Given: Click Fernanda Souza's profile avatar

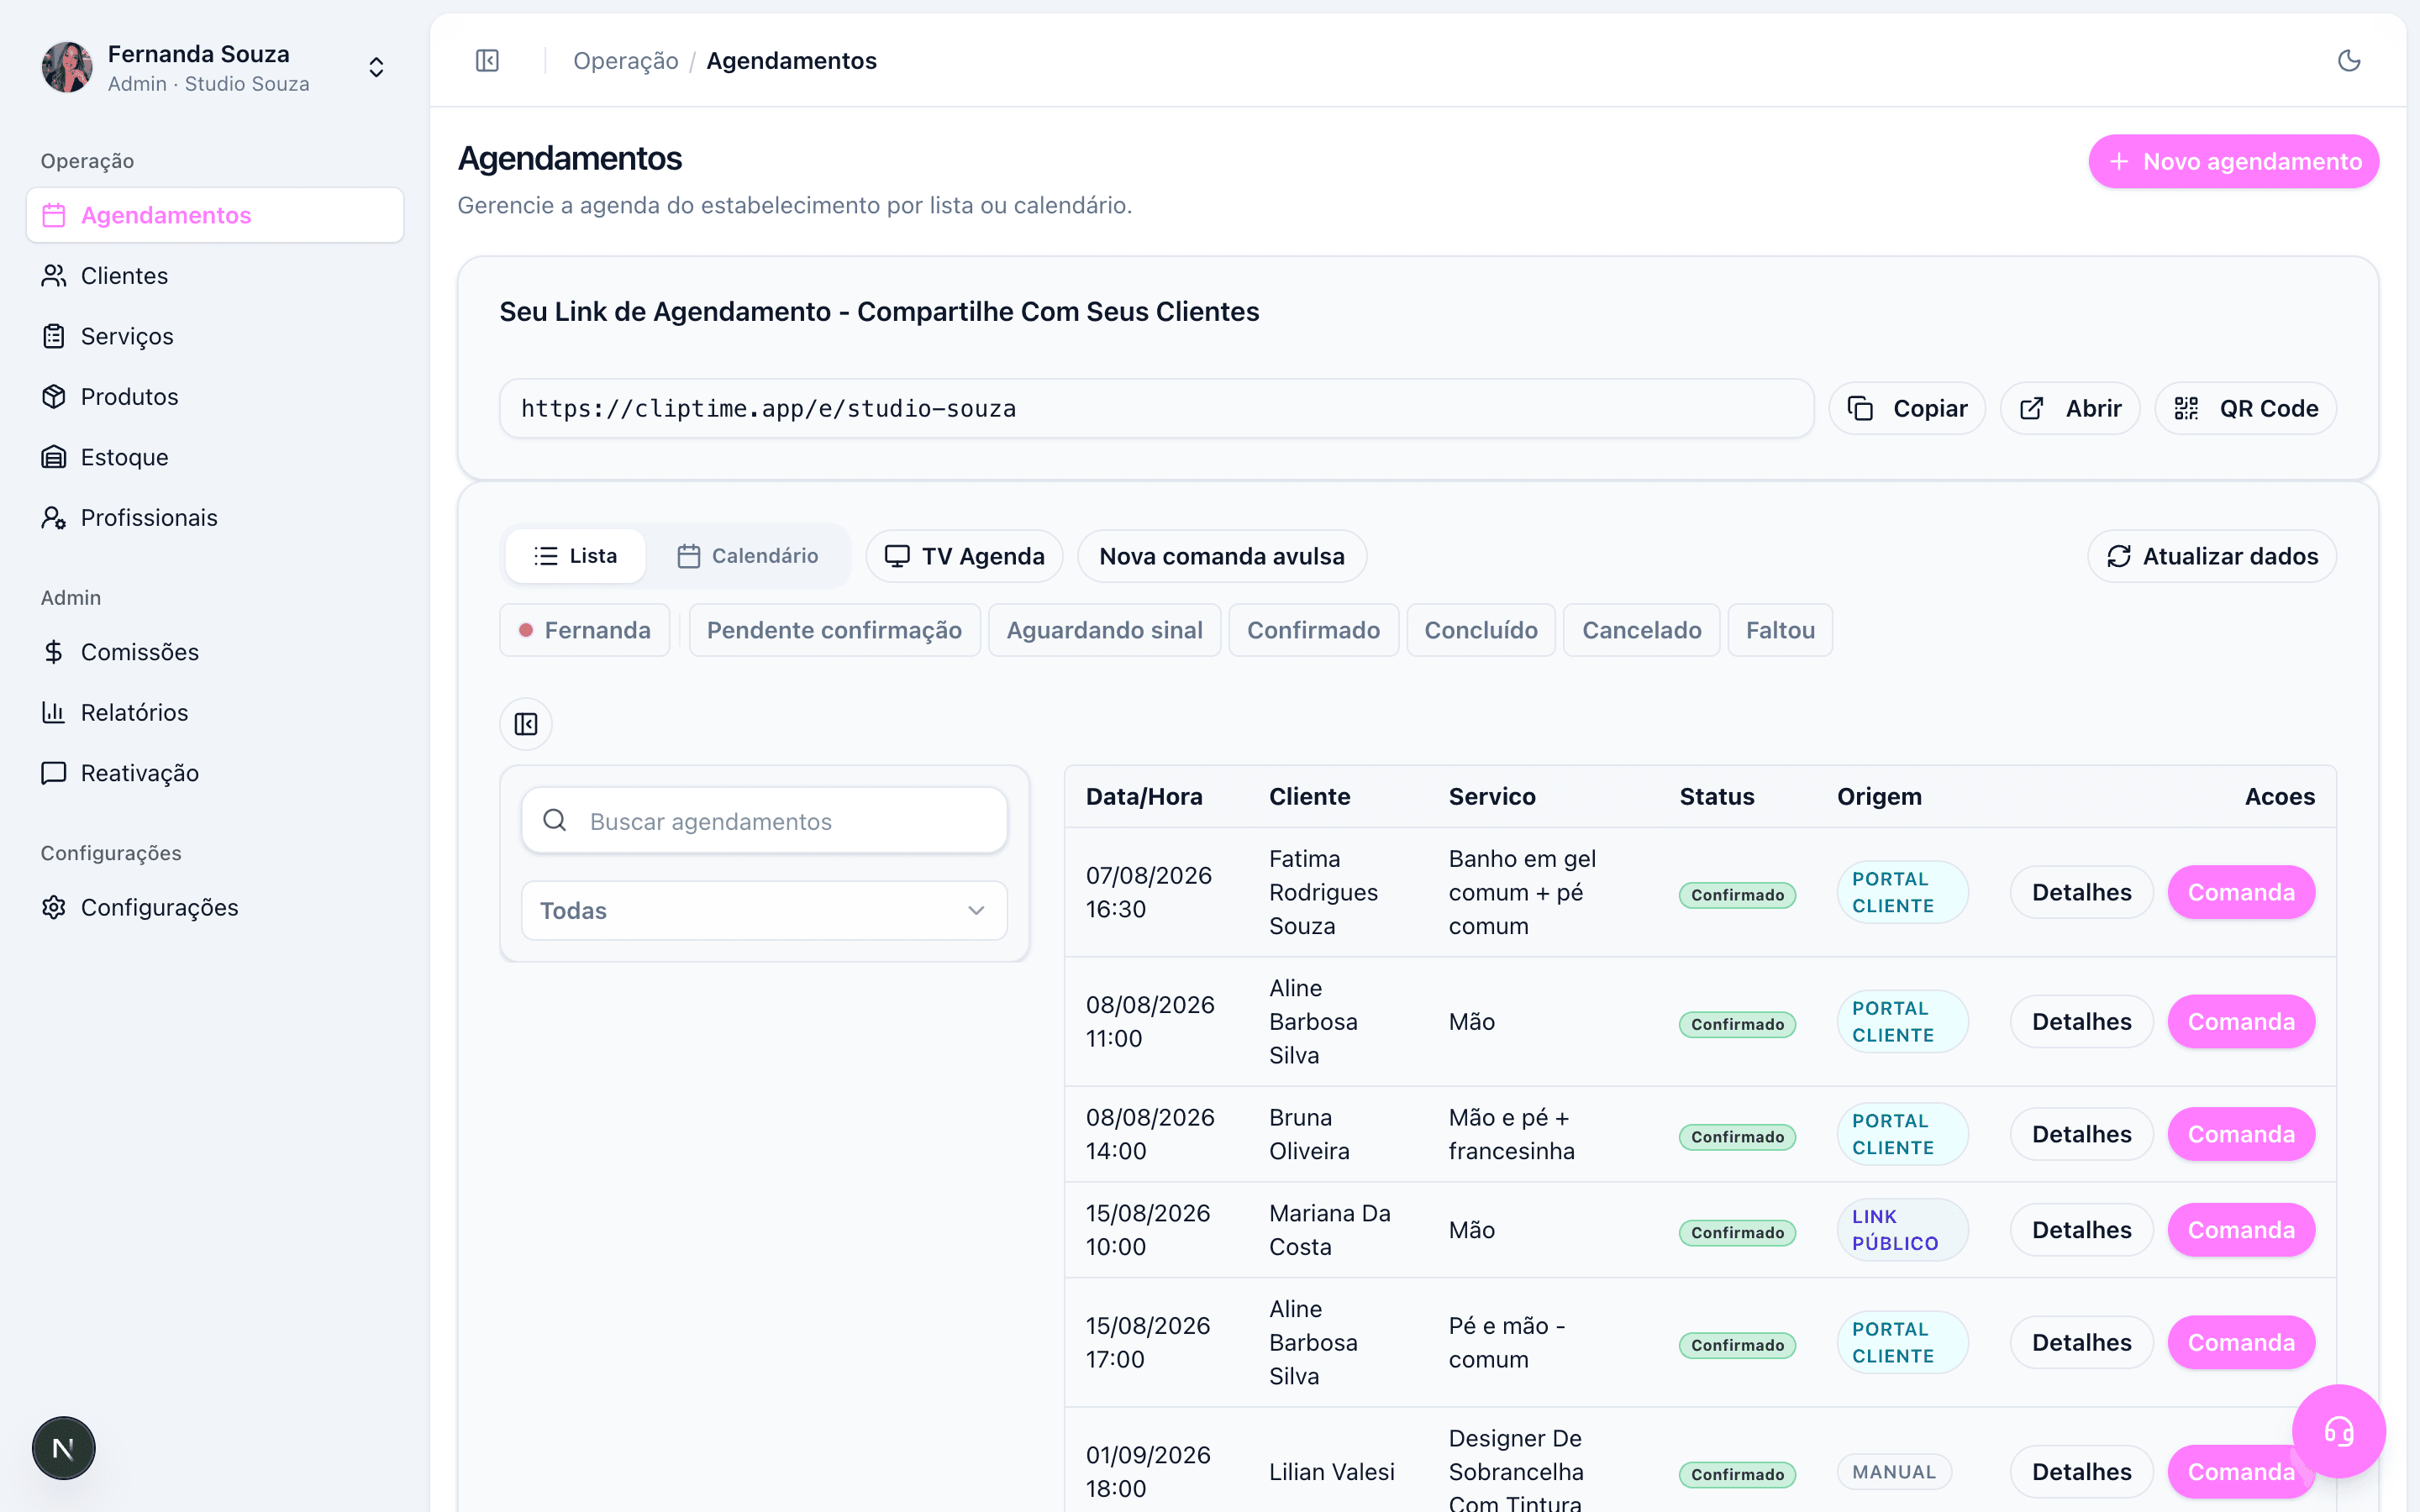Looking at the screenshot, I should (x=67, y=67).
